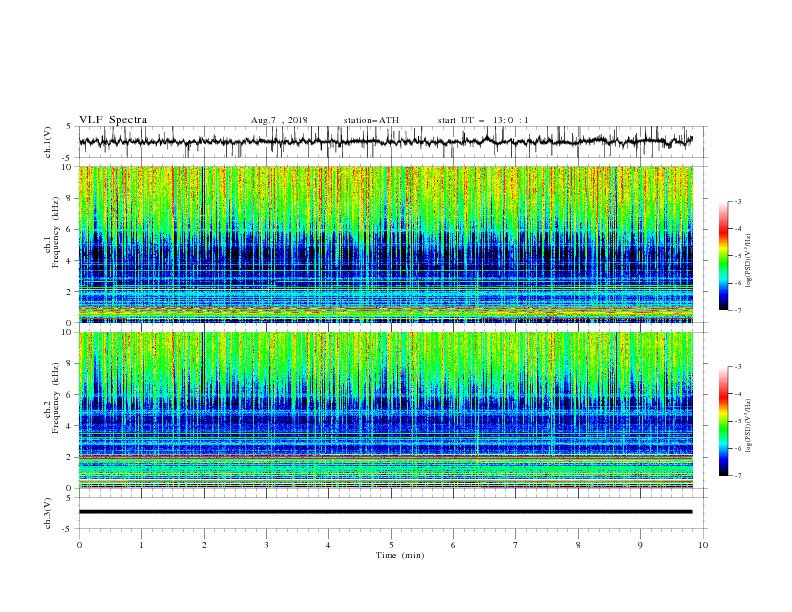Click ch.1 frequency axis tick '6'
Image resolution: width=792 pixels, height=612 pixels.
pyautogui.click(x=69, y=229)
